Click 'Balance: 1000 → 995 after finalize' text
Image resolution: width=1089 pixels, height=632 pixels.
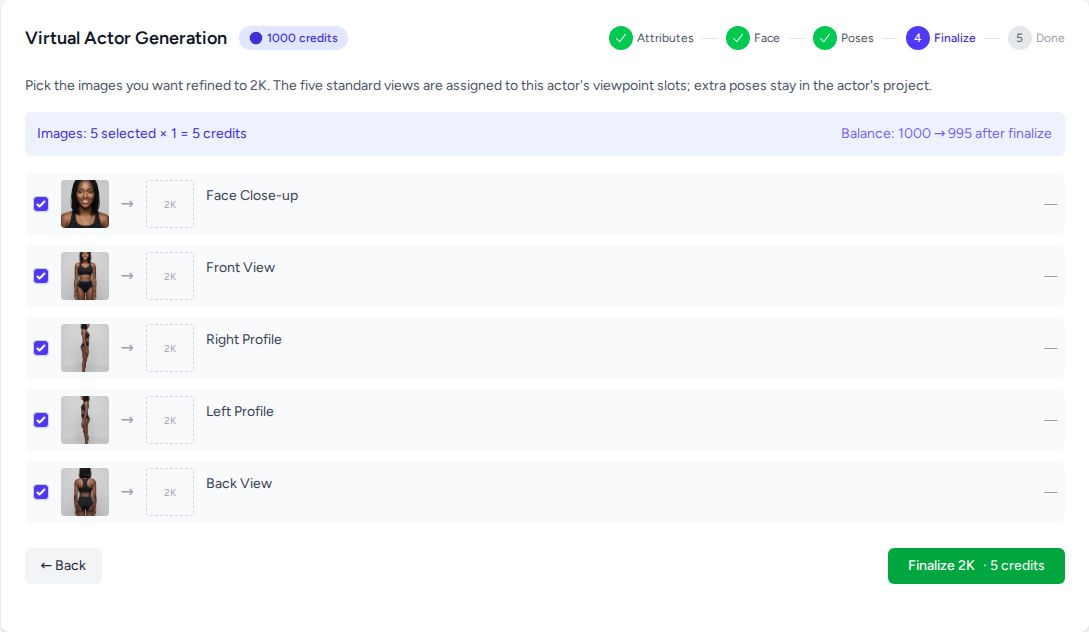coord(946,133)
